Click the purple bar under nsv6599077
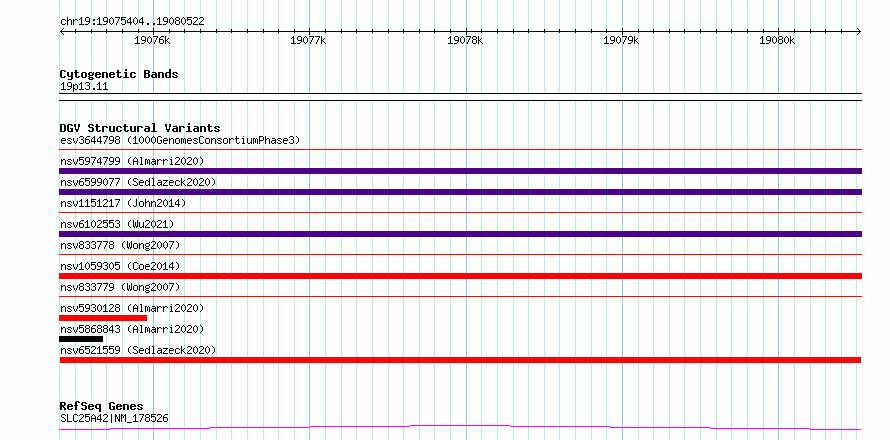The height and width of the screenshot is (440, 890). 460,192
